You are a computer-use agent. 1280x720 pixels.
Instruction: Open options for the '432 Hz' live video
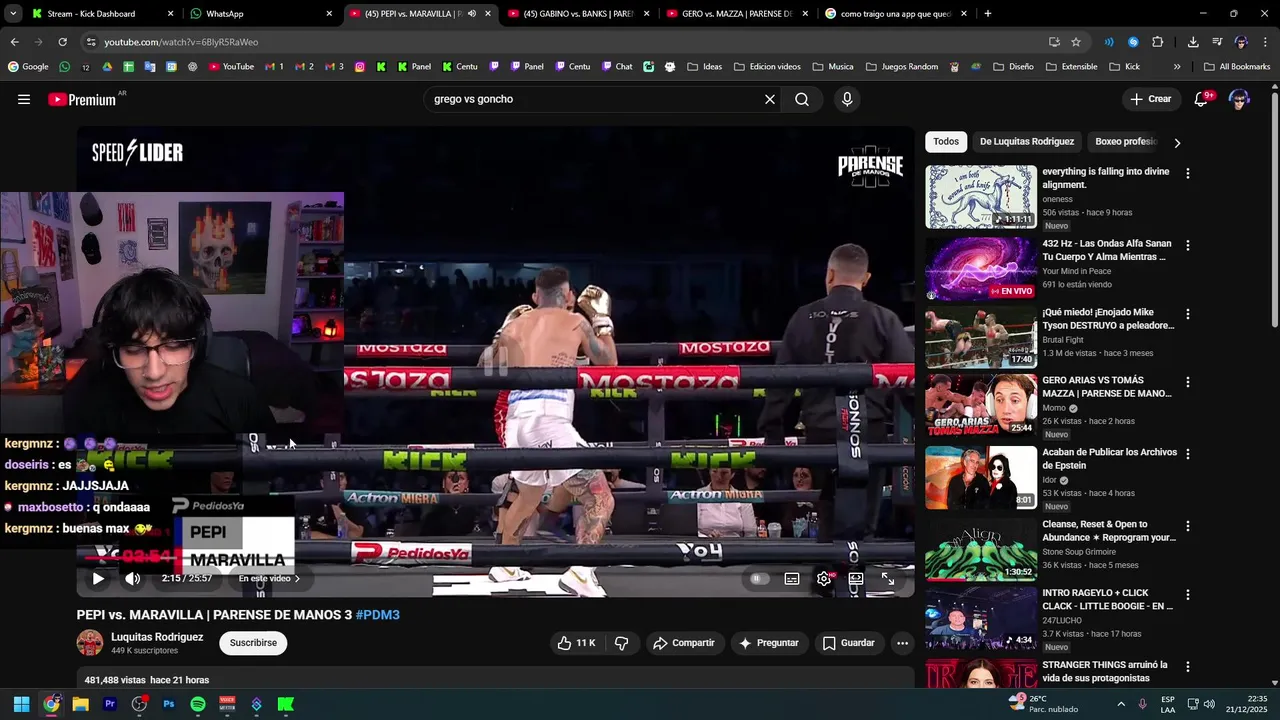1187,245
